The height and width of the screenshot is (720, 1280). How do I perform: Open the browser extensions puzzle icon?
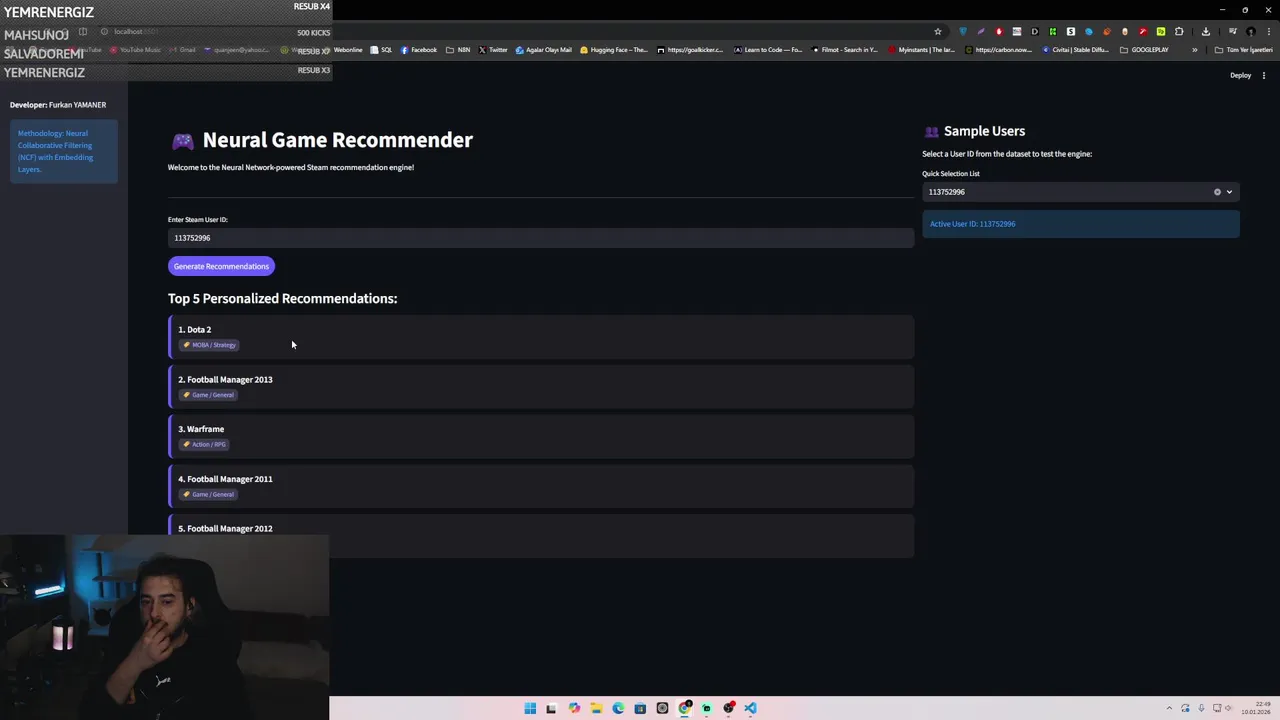coord(1179,31)
